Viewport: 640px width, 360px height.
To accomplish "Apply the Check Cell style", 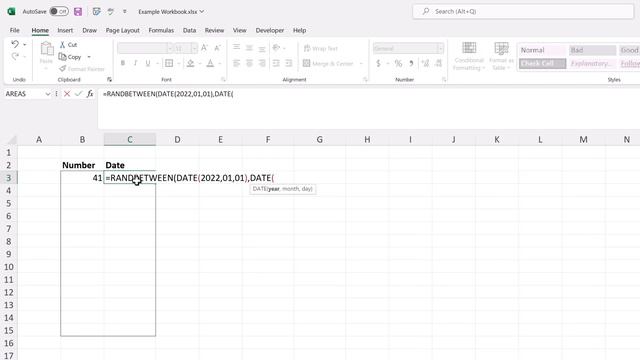I will 542,64.
